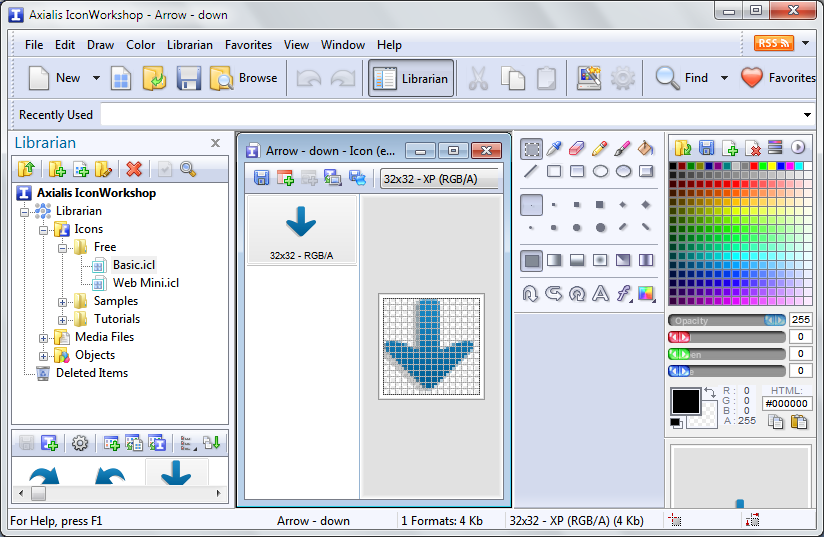
Task: Select the diagonal gradient fill mode
Action: (x=623, y=260)
